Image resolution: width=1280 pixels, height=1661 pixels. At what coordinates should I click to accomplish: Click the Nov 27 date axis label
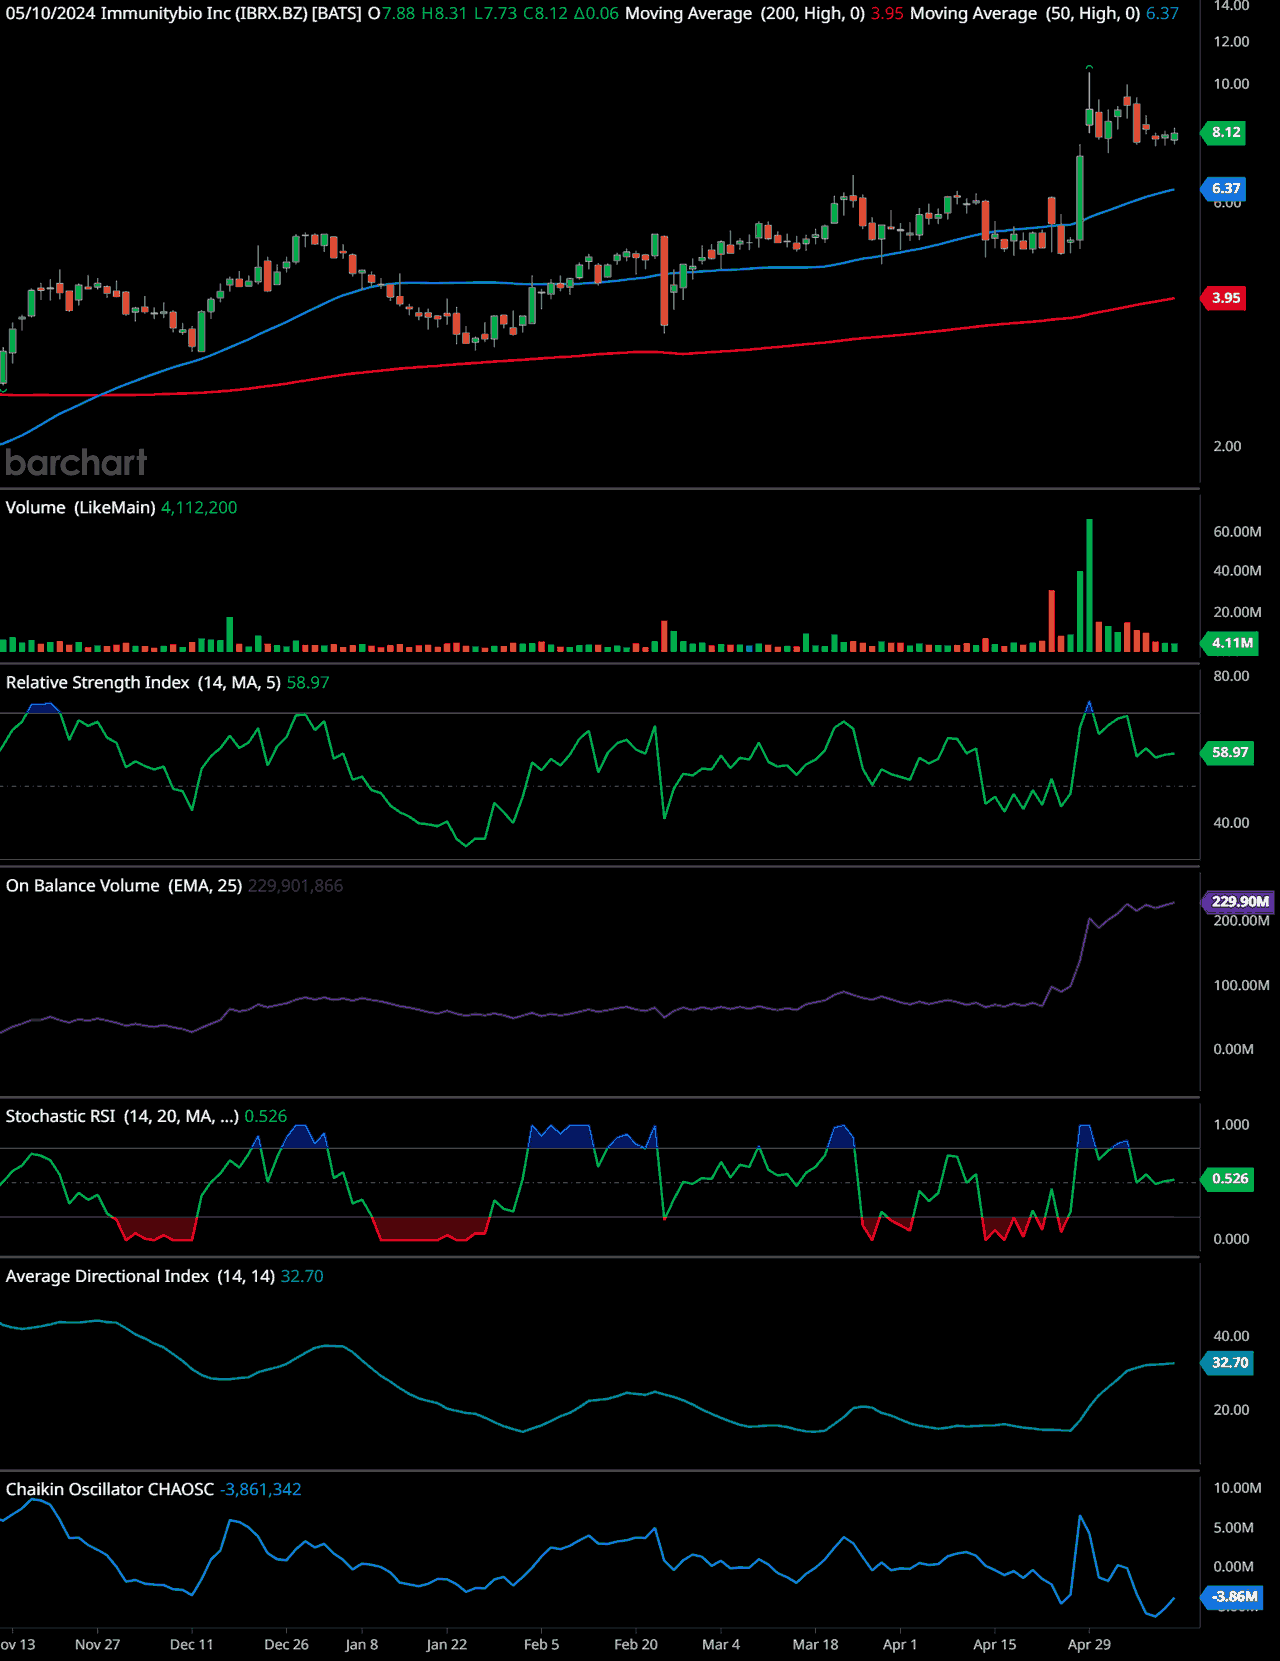coord(97,1644)
